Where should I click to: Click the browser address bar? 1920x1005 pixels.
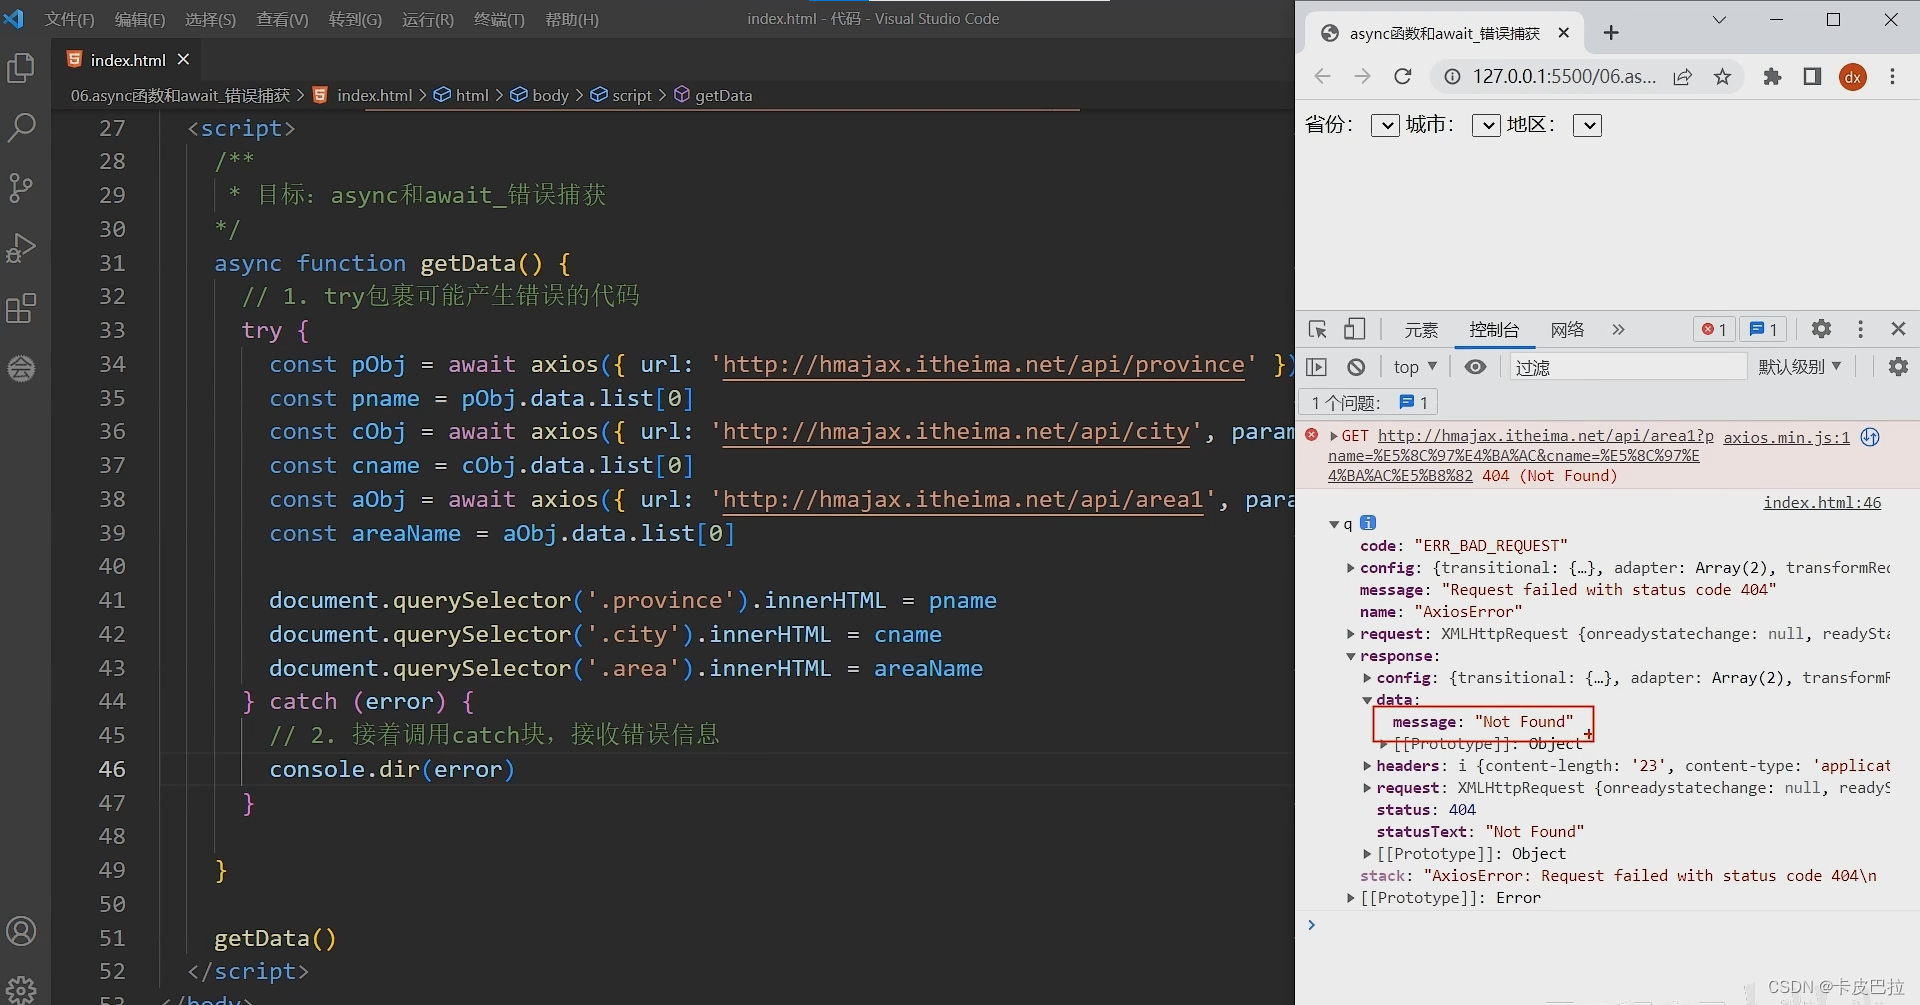[1563, 77]
